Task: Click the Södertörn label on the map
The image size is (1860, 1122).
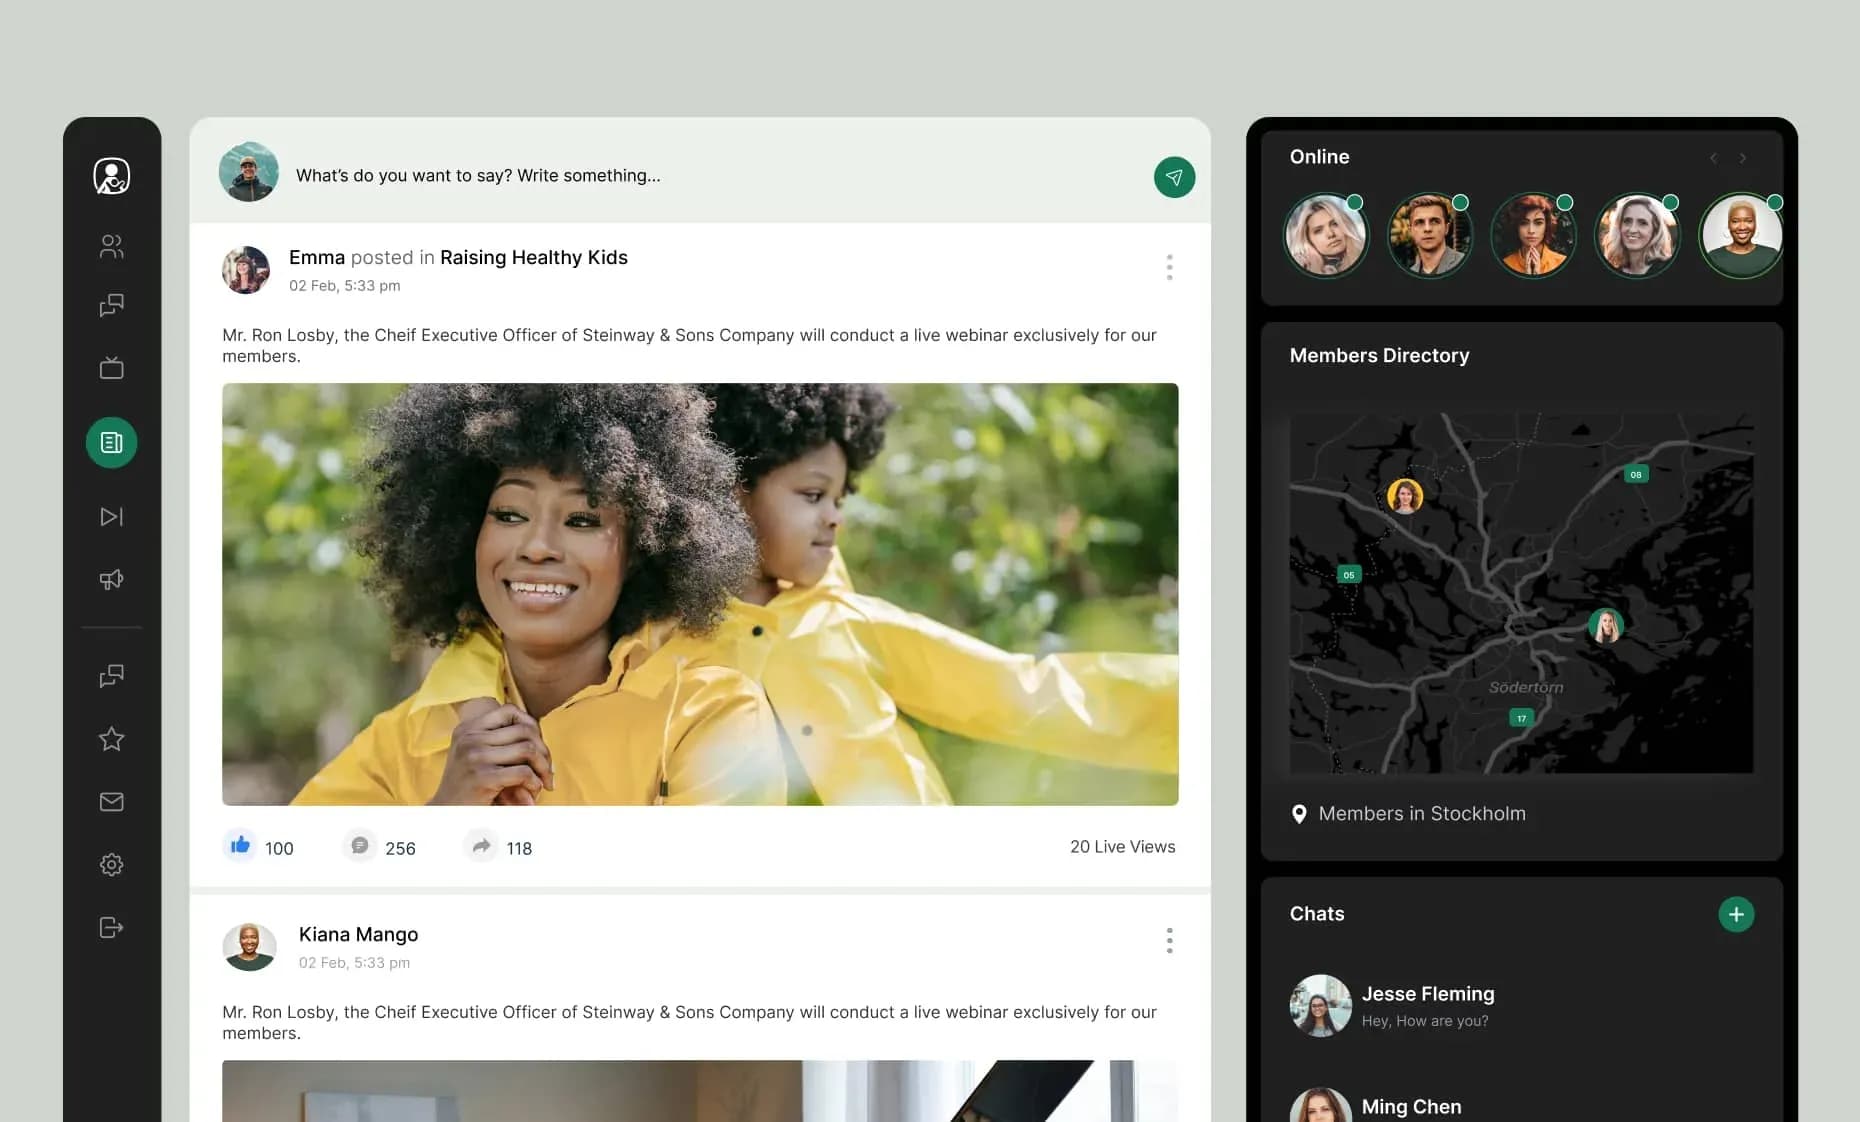Action: tap(1526, 687)
